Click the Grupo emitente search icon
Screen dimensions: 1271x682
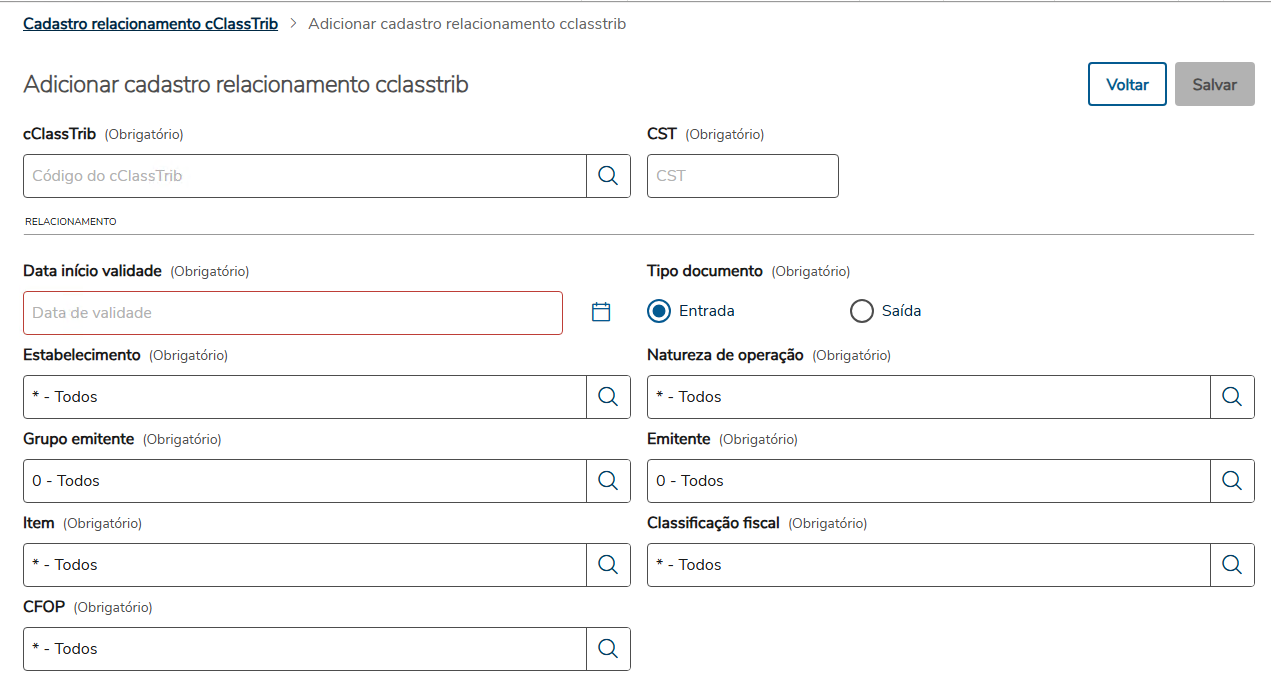[x=608, y=481]
